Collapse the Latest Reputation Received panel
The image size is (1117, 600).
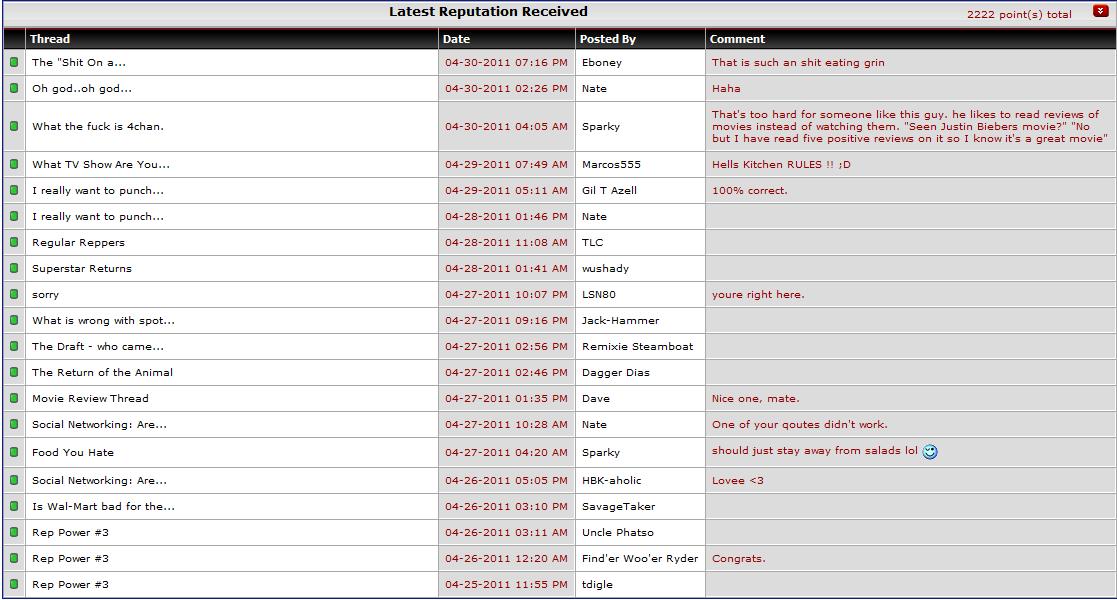click(1101, 11)
